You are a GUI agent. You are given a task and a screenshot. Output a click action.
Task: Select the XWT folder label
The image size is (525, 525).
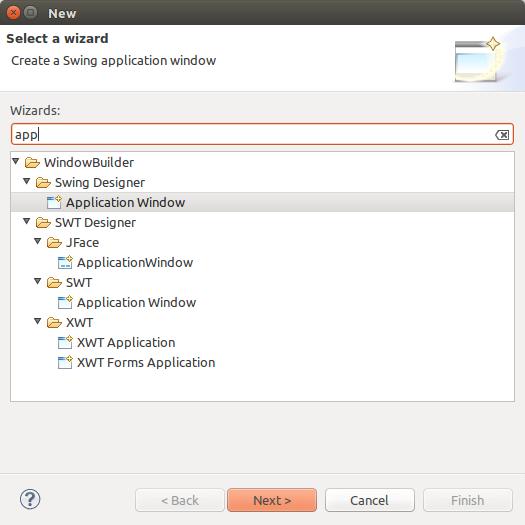pos(79,323)
